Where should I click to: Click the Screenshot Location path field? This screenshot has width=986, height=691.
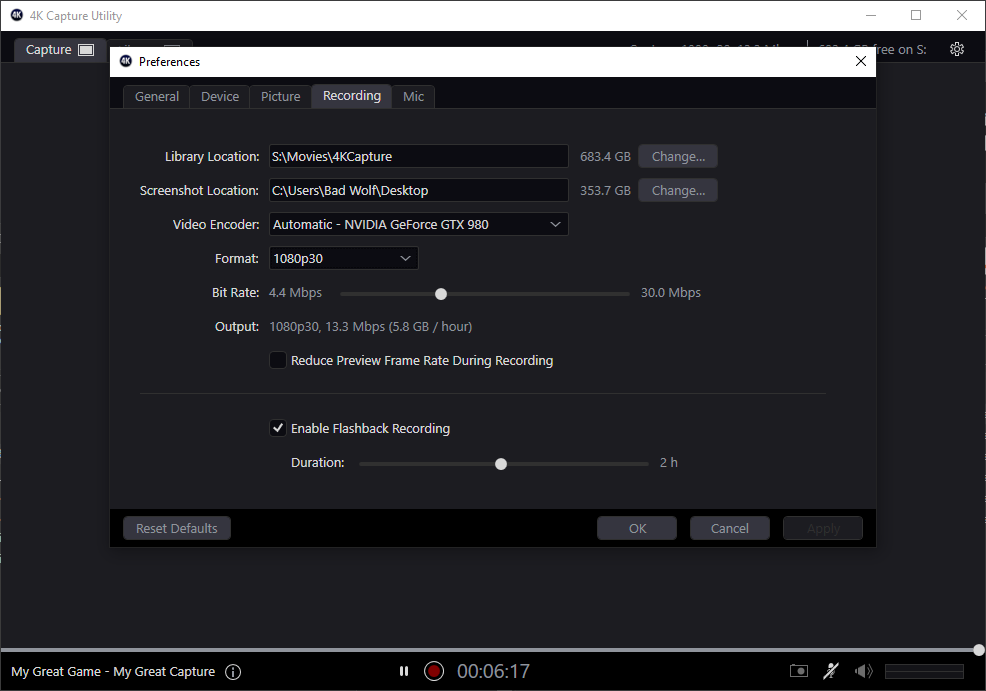tap(419, 191)
